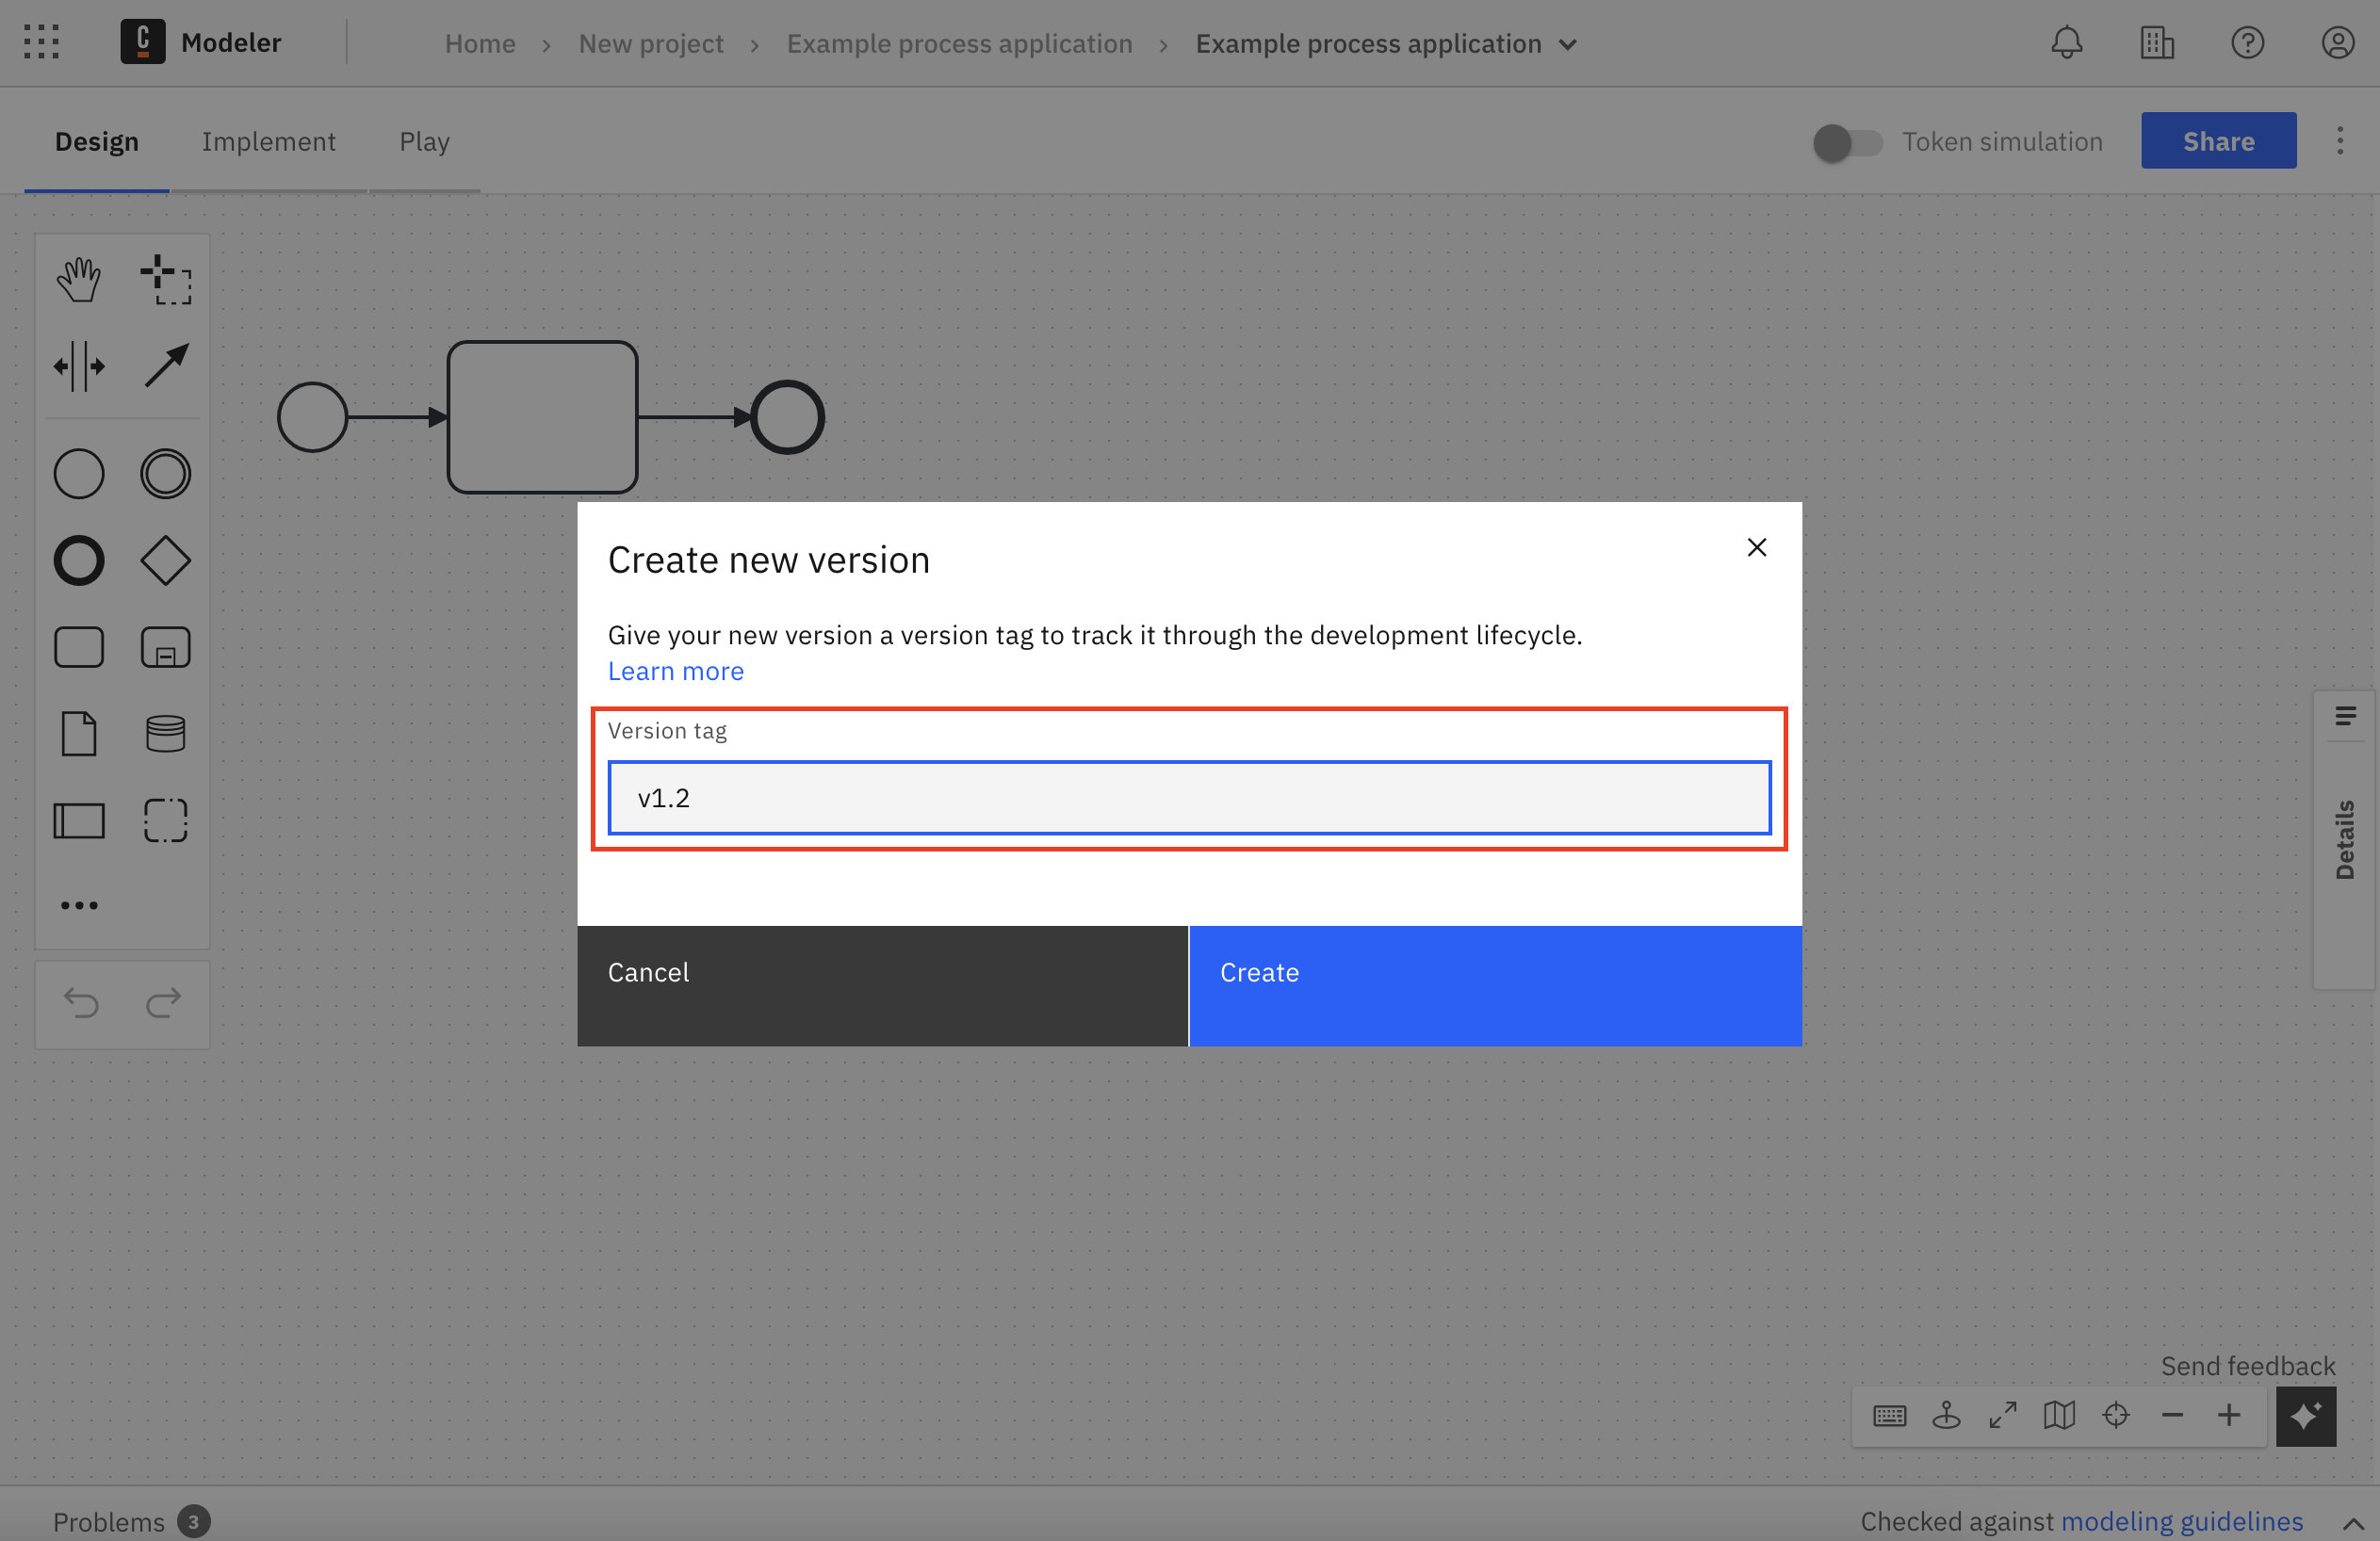Screen dimensions: 2380x1541
Task: Switch to the Implement tab
Action: (269, 140)
